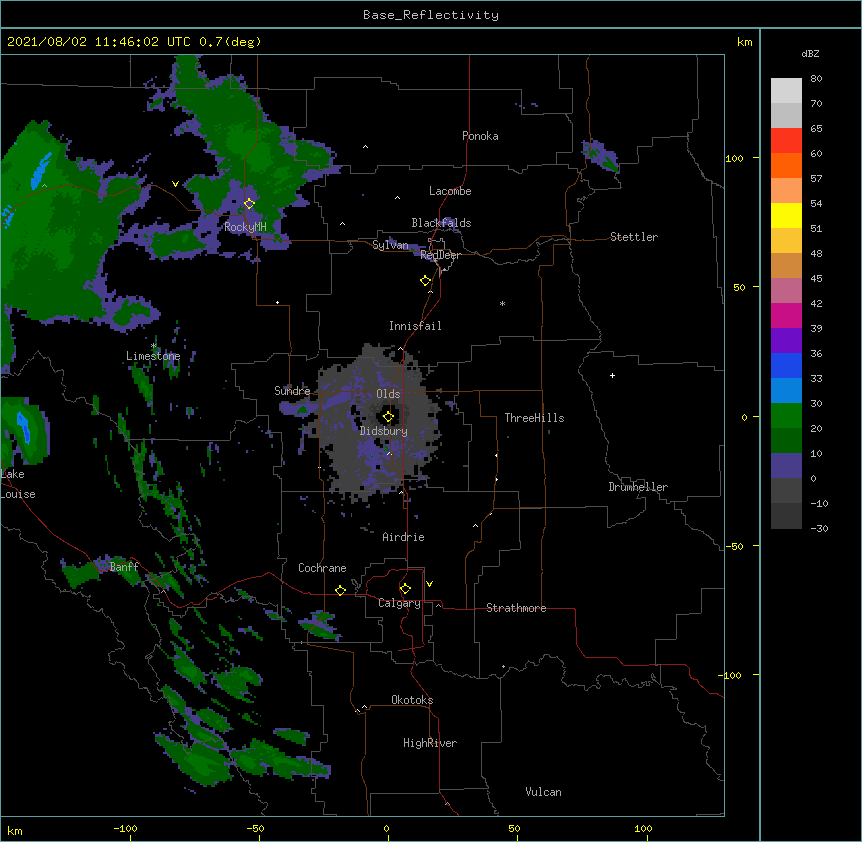Click the 65 dBZ red legend swatch

click(x=786, y=141)
